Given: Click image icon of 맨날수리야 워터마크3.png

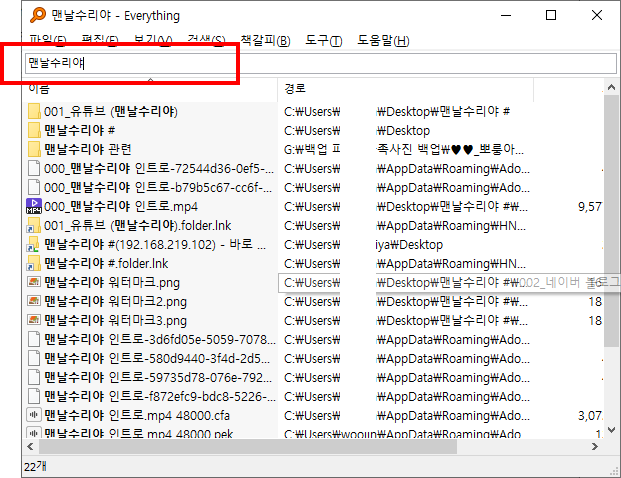Looking at the screenshot, I should [x=34, y=320].
